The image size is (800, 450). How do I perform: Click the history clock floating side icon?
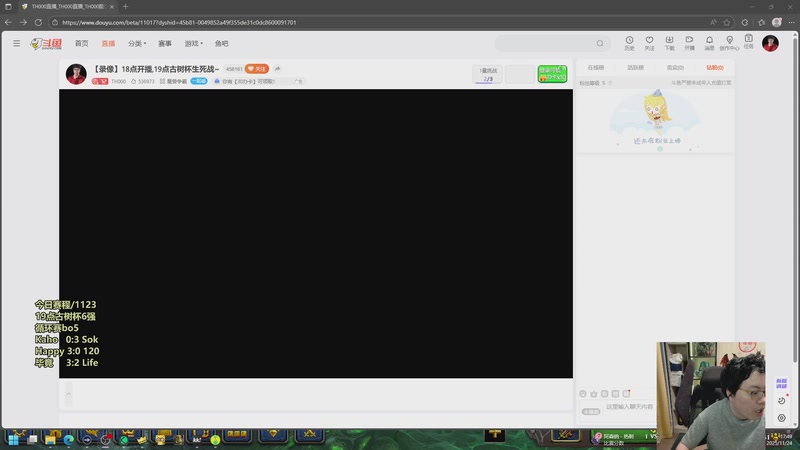[x=781, y=401]
